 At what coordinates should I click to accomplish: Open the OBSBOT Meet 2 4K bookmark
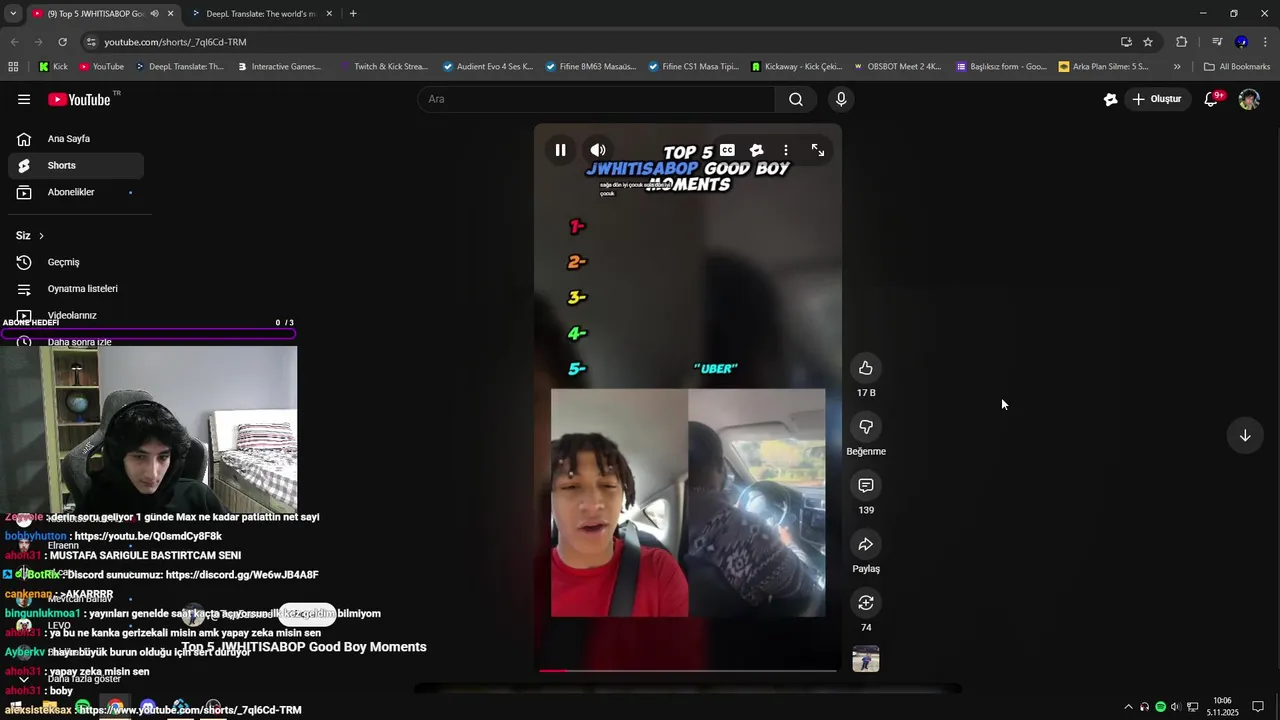(x=897, y=67)
